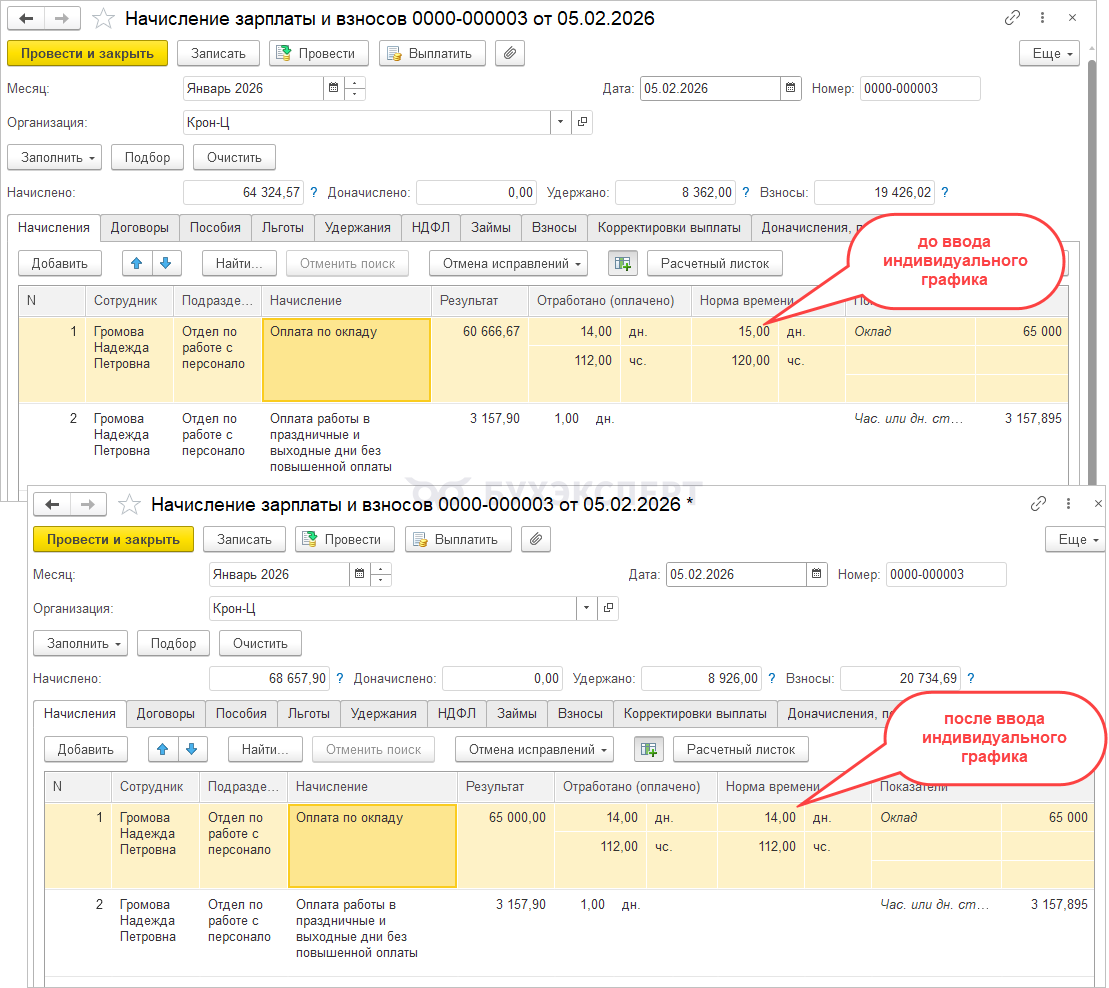The height and width of the screenshot is (988, 1109).
Task: Click Расчетный листок button in the upper window
Action: click(714, 263)
